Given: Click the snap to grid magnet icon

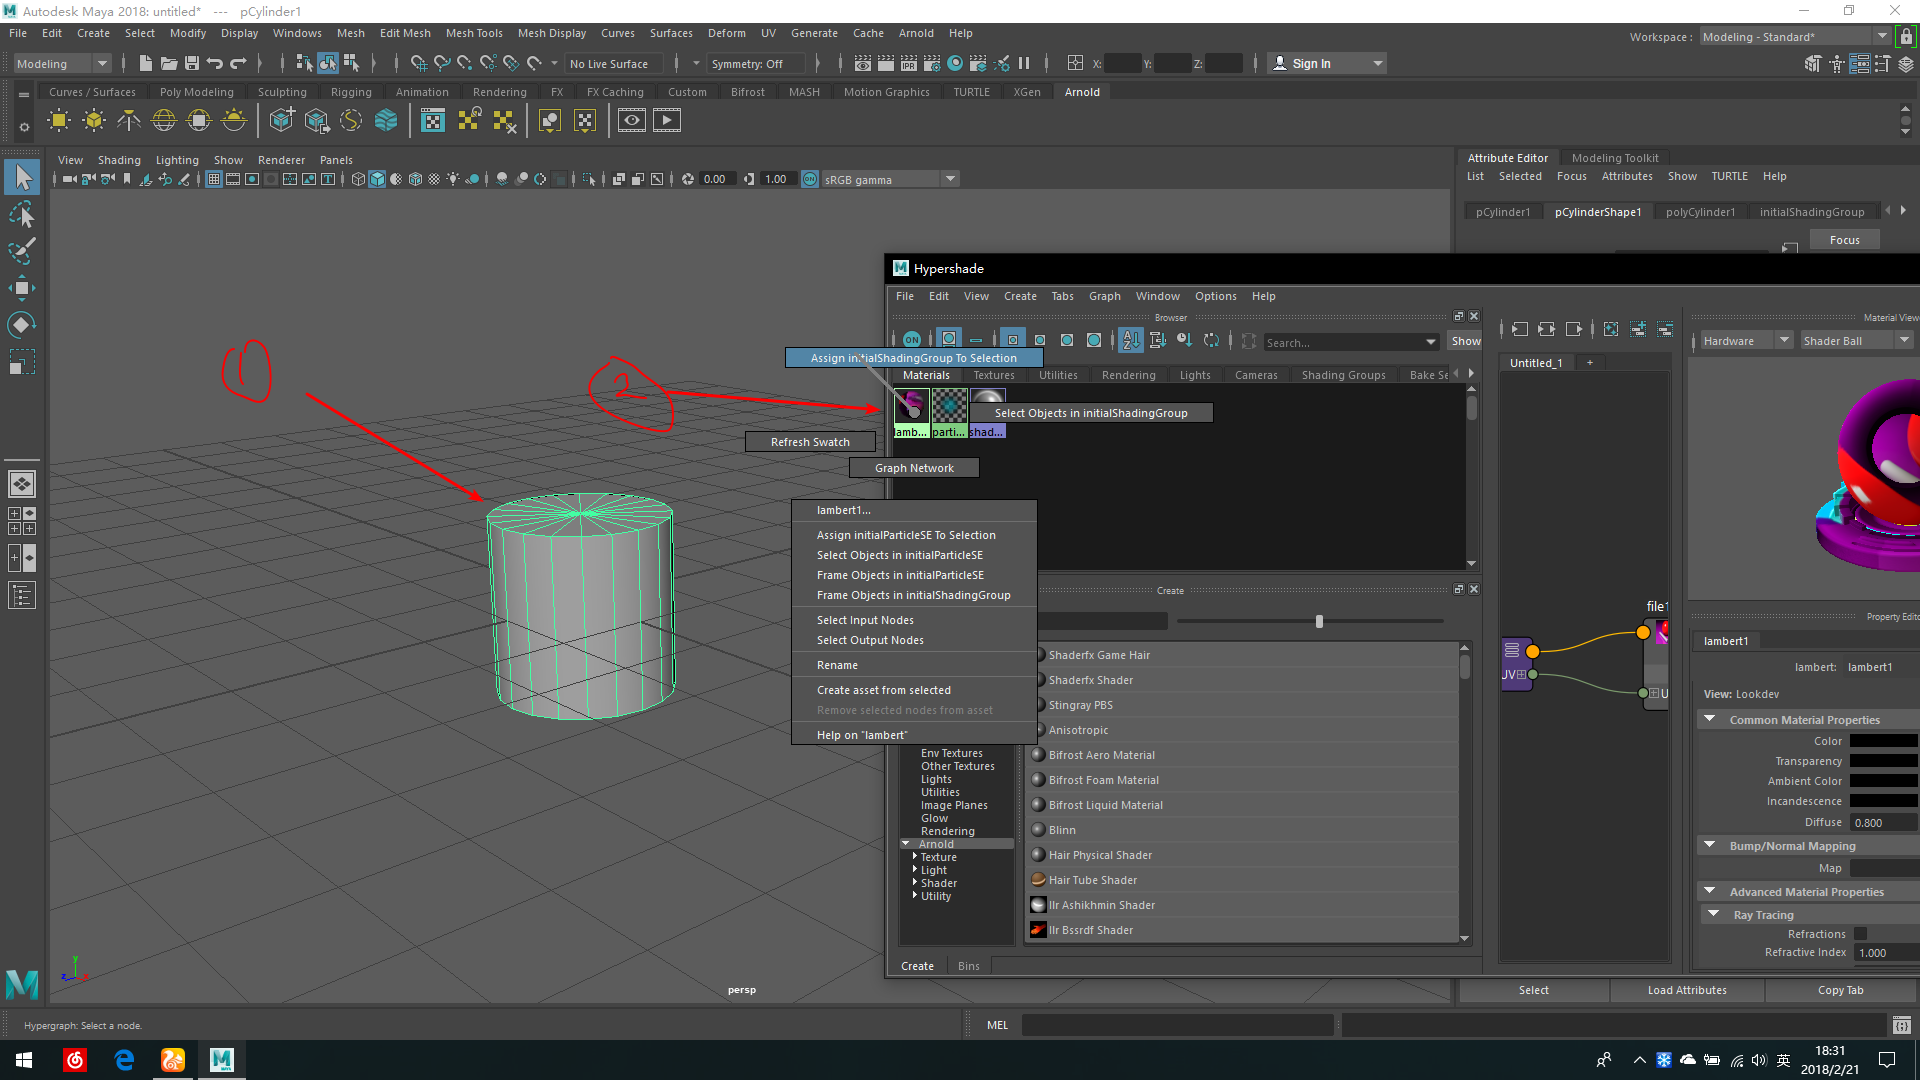Looking at the screenshot, I should click(420, 63).
